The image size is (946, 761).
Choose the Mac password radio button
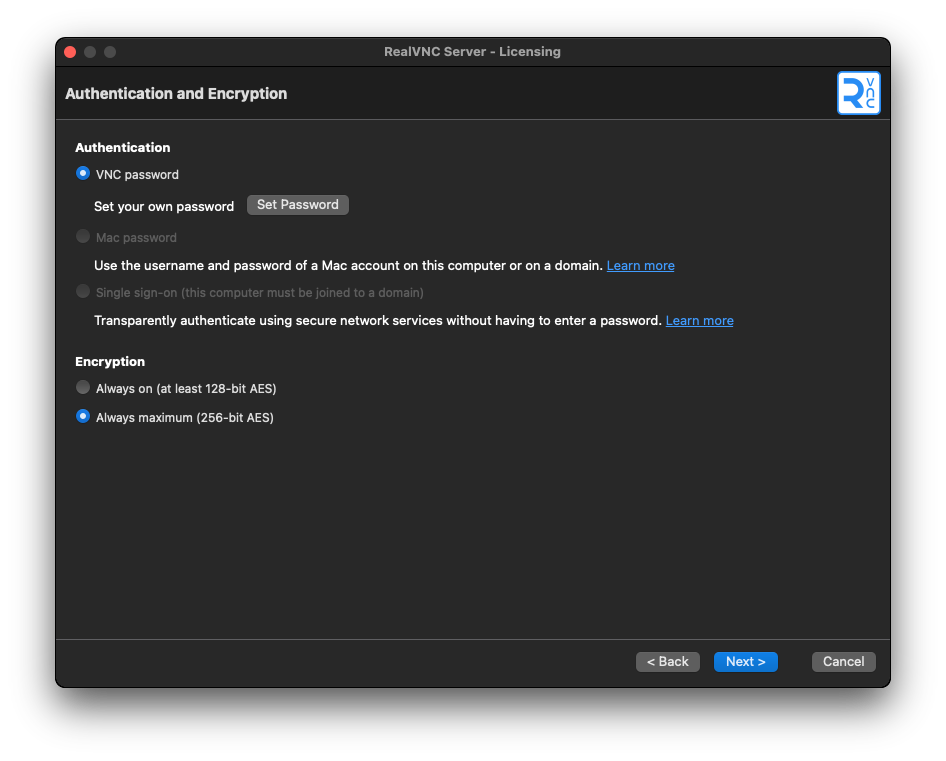click(x=83, y=237)
